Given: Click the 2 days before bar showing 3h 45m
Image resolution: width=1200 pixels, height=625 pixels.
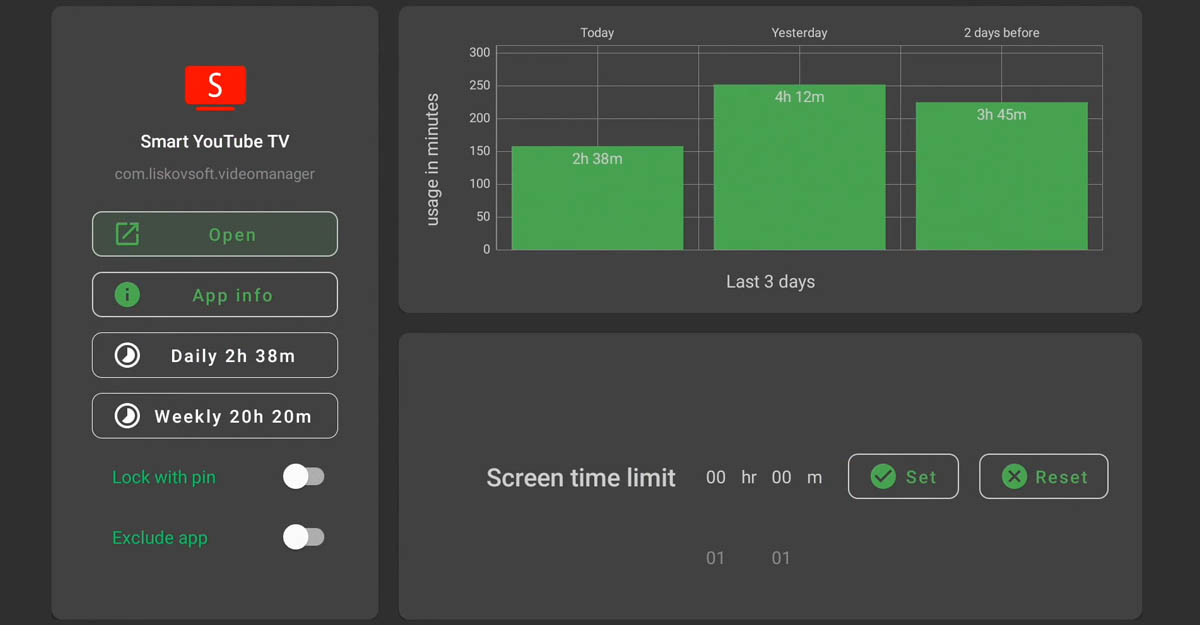Looking at the screenshot, I should click(1001, 176).
